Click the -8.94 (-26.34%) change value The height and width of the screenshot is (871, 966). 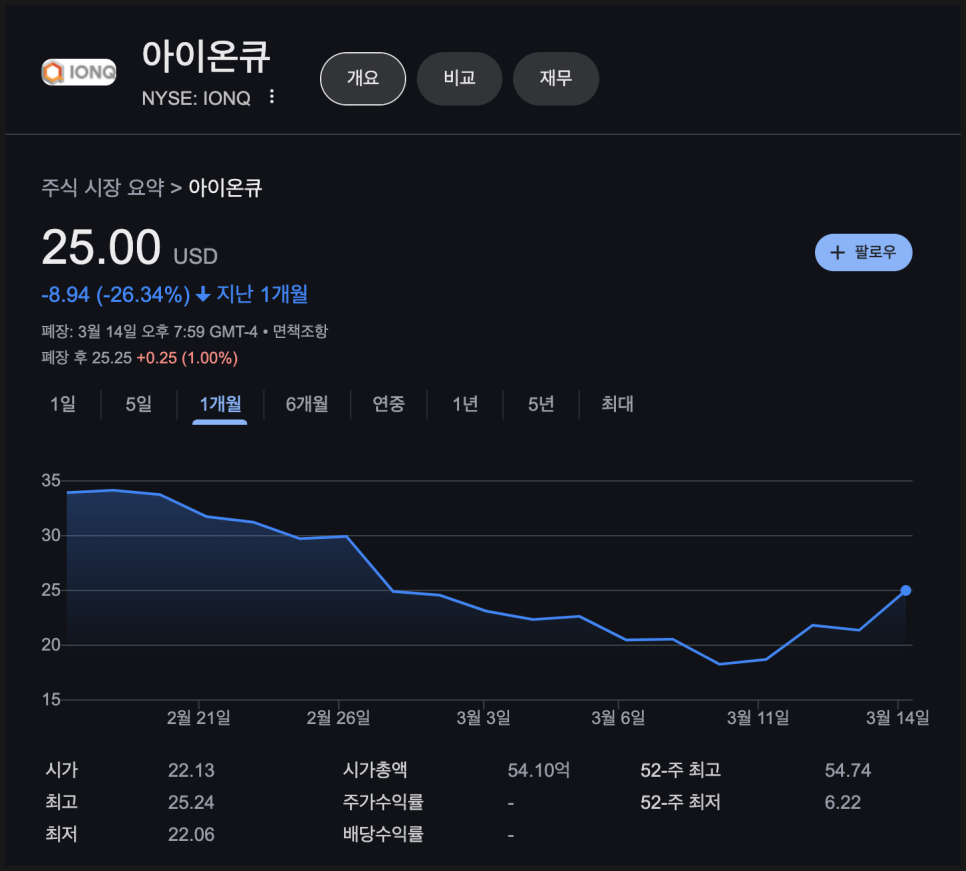pos(116,294)
